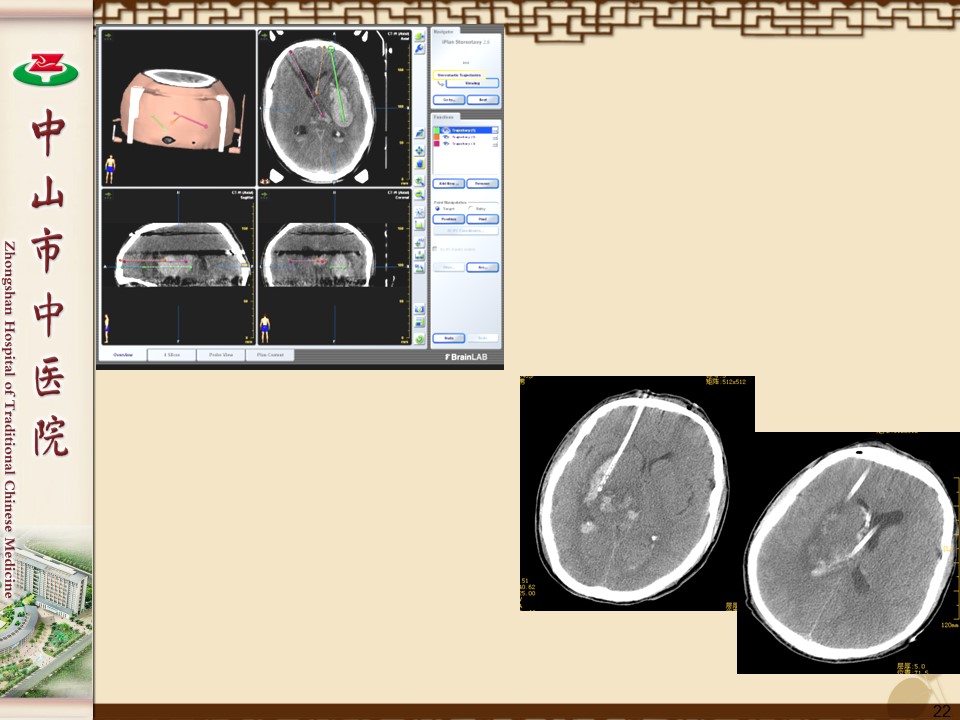Click the iPlan Stereotaxy title text

pyautogui.click(x=466, y=42)
